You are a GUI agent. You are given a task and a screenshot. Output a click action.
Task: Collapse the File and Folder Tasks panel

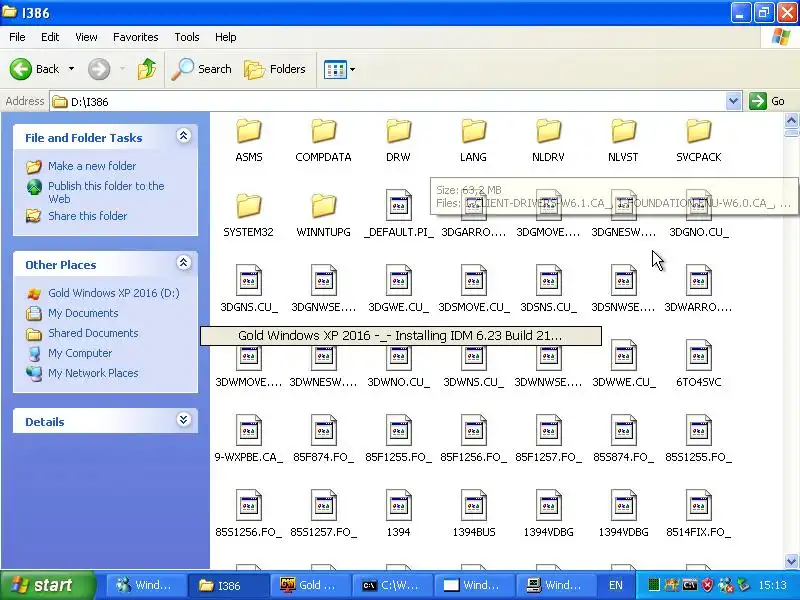[184, 136]
